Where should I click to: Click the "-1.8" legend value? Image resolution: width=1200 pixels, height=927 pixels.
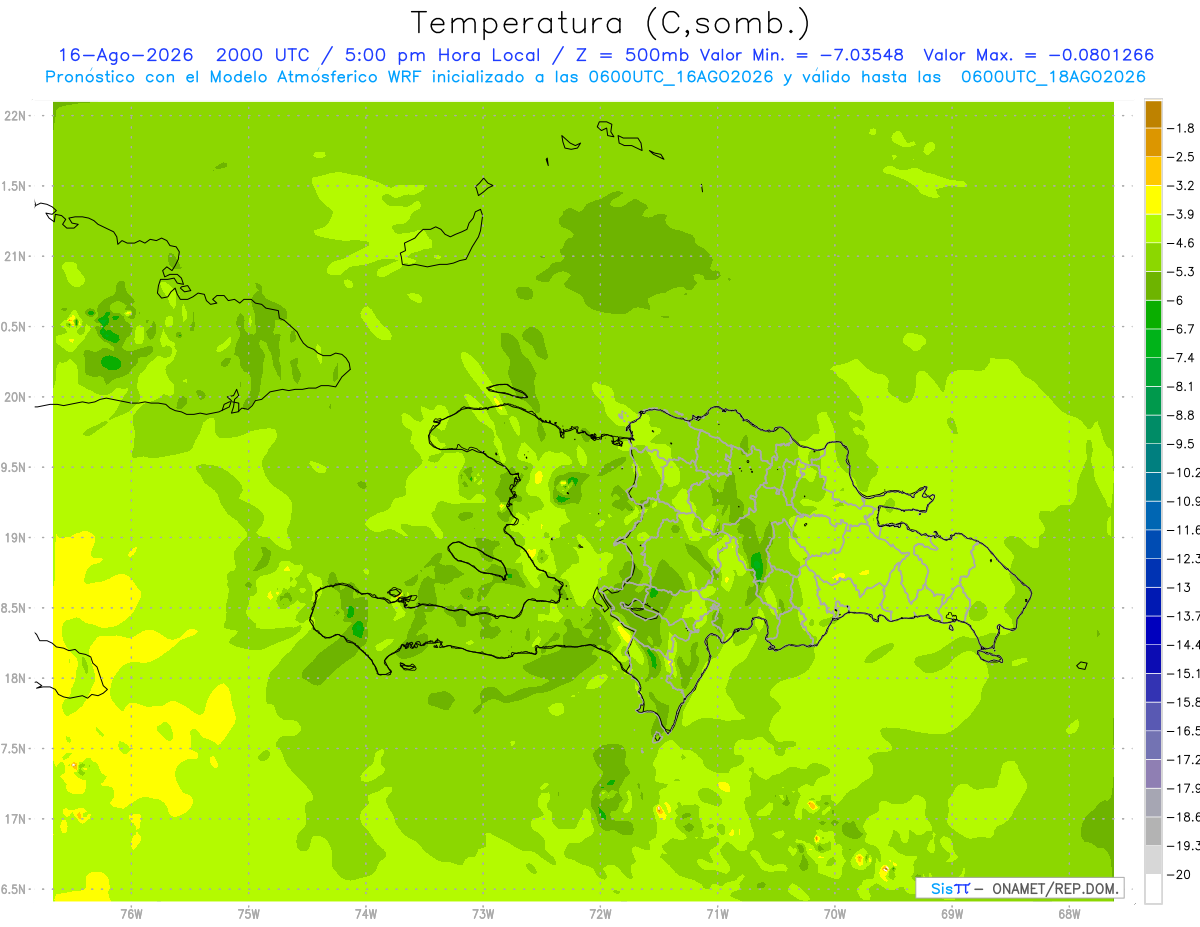click(x=1181, y=129)
